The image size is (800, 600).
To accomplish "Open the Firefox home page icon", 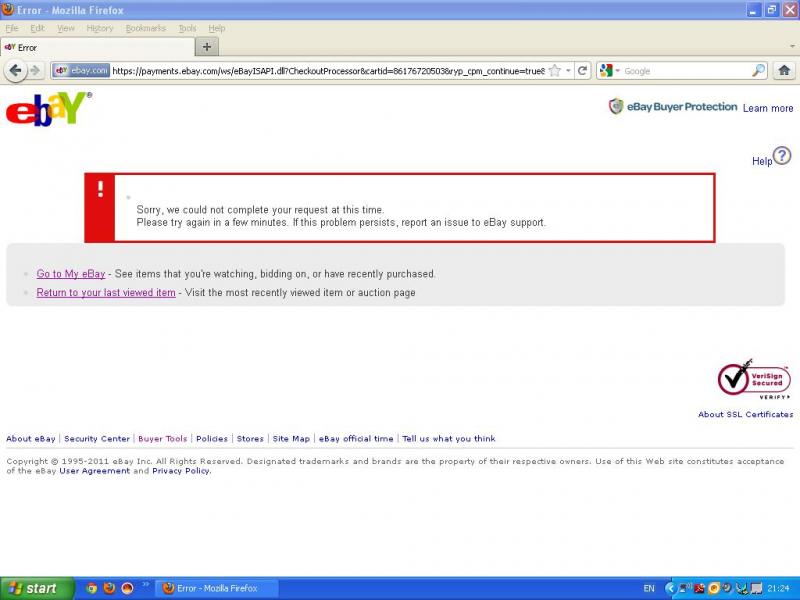I will [x=784, y=70].
